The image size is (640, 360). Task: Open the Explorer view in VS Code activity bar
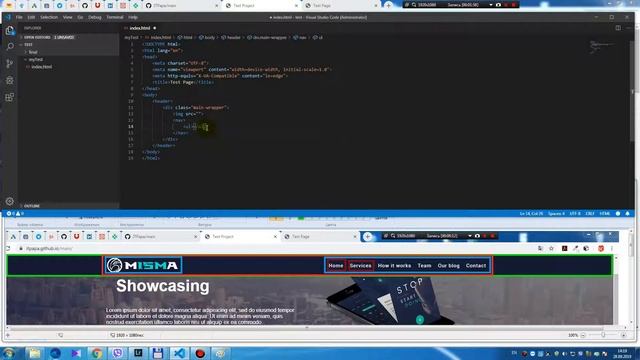[x=10, y=31]
